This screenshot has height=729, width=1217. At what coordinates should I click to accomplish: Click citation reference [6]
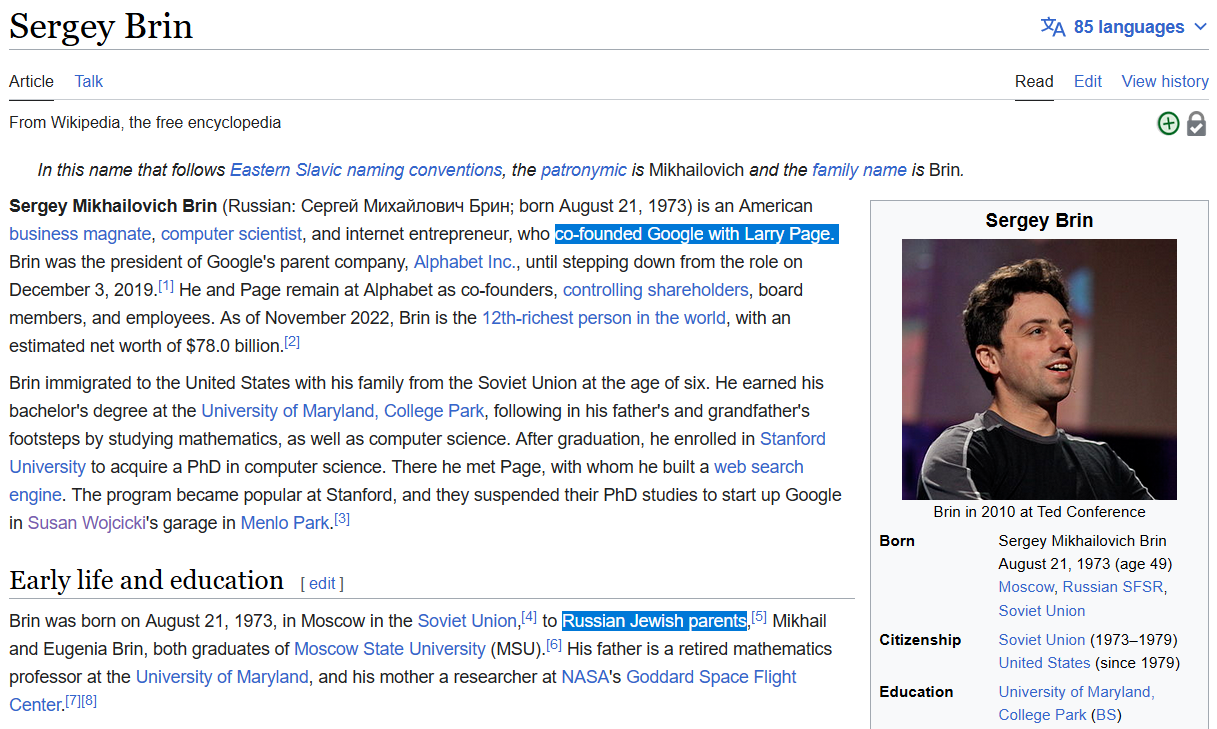tap(554, 645)
